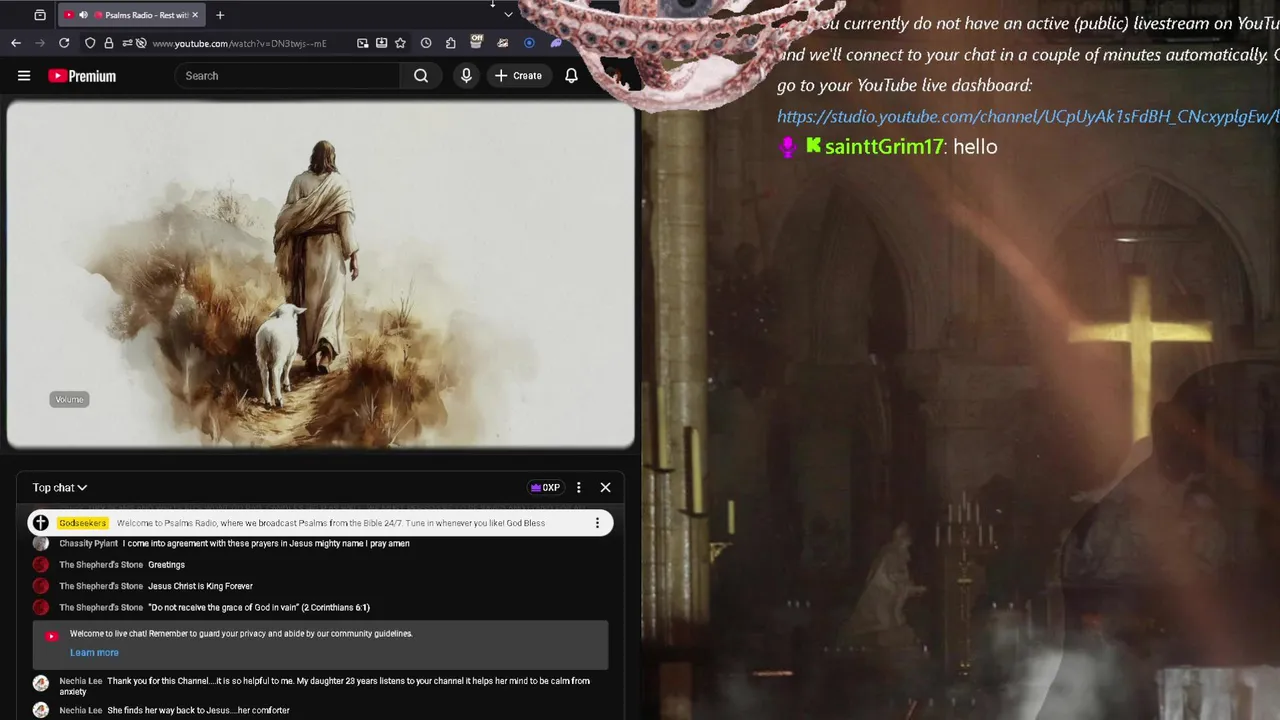Viewport: 1280px width, 720px height.
Task: Click the Kick icon beside sainttGrim17
Action: point(813,145)
